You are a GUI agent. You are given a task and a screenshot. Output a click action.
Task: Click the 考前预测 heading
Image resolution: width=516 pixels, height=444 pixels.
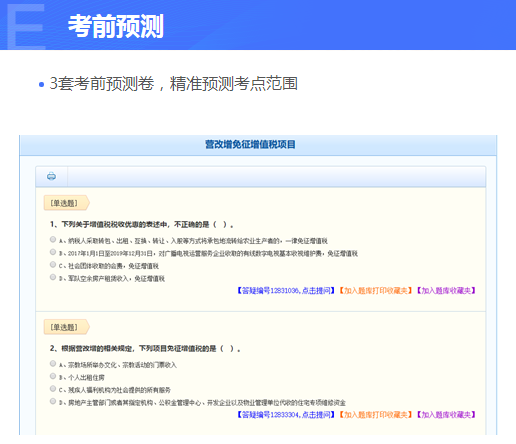pyautogui.click(x=116, y=26)
